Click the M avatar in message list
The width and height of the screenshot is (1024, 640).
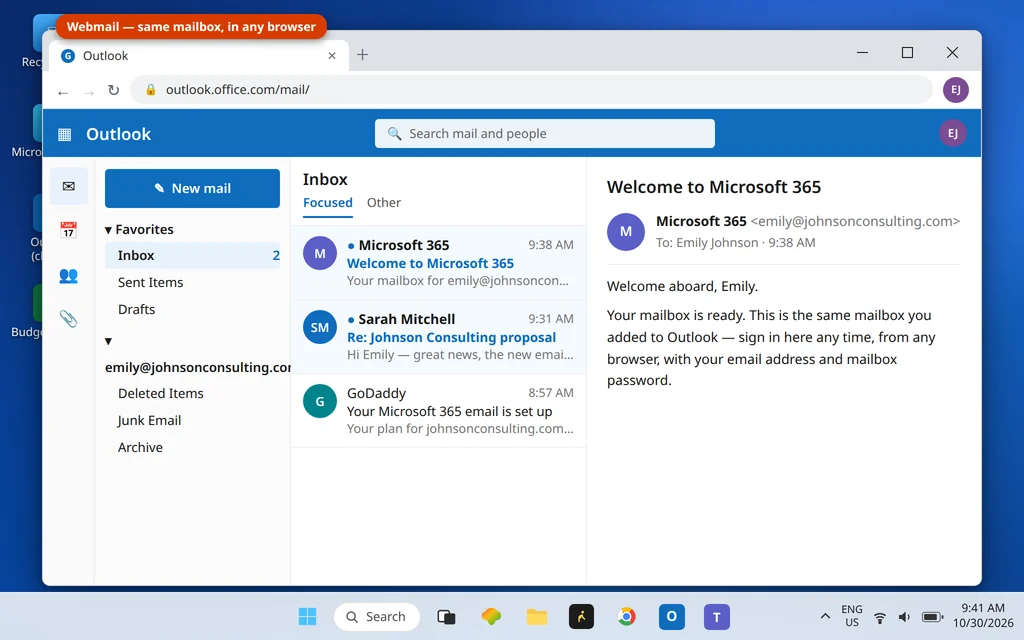pos(319,253)
